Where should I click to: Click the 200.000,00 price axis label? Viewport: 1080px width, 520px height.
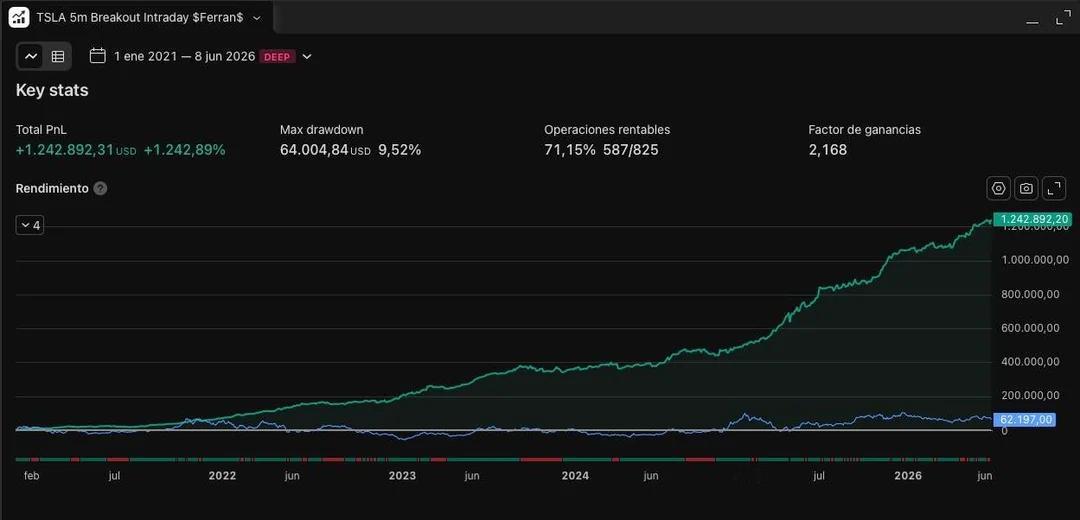[x=1030, y=395]
